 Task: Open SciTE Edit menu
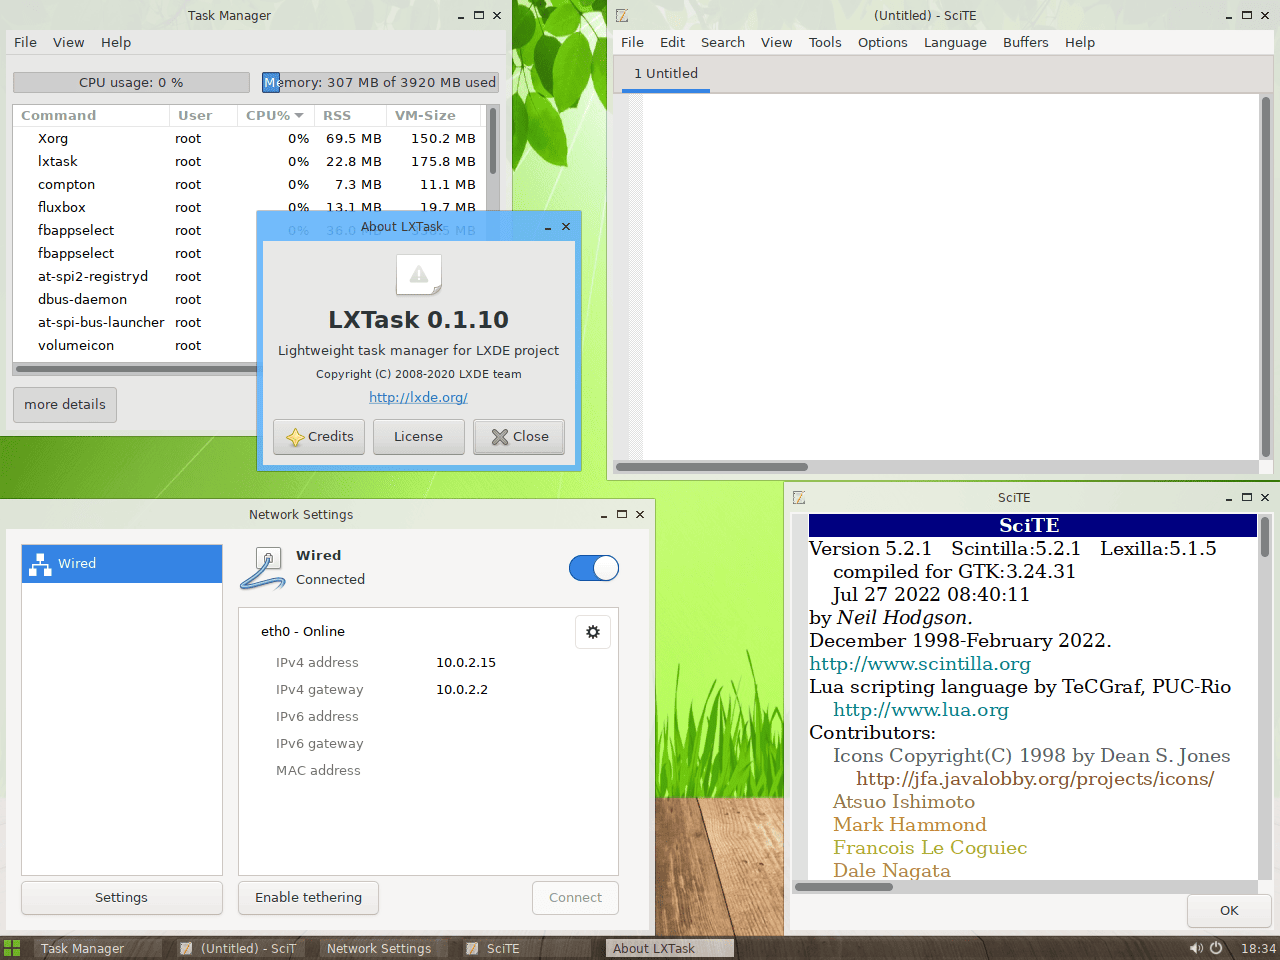click(673, 42)
